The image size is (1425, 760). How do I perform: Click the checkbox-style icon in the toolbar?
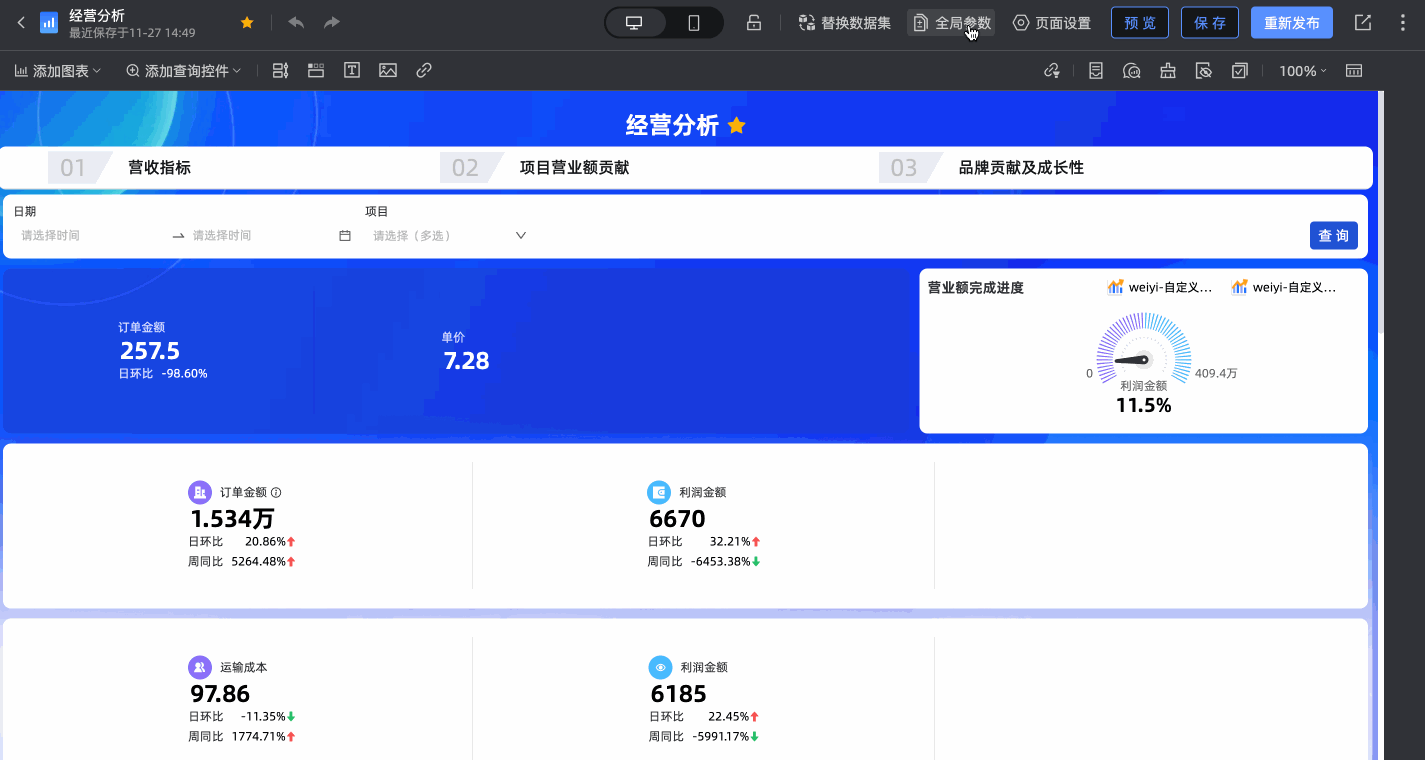(x=1240, y=71)
